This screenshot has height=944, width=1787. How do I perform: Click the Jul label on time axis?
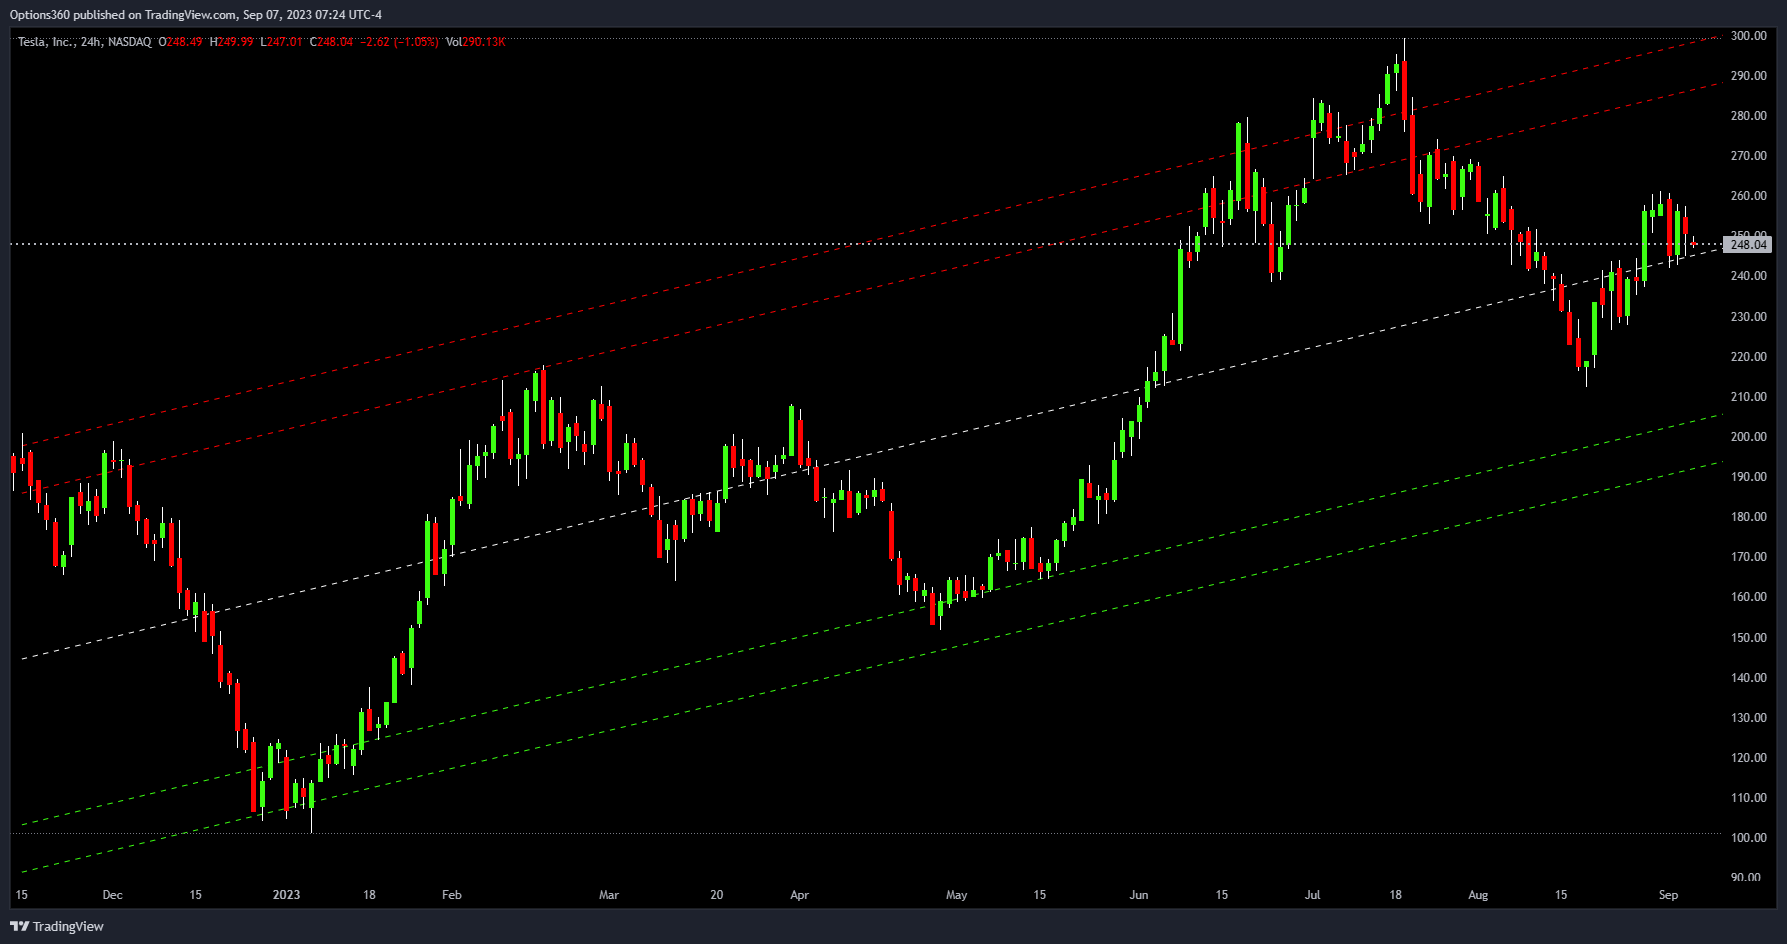click(x=1313, y=895)
